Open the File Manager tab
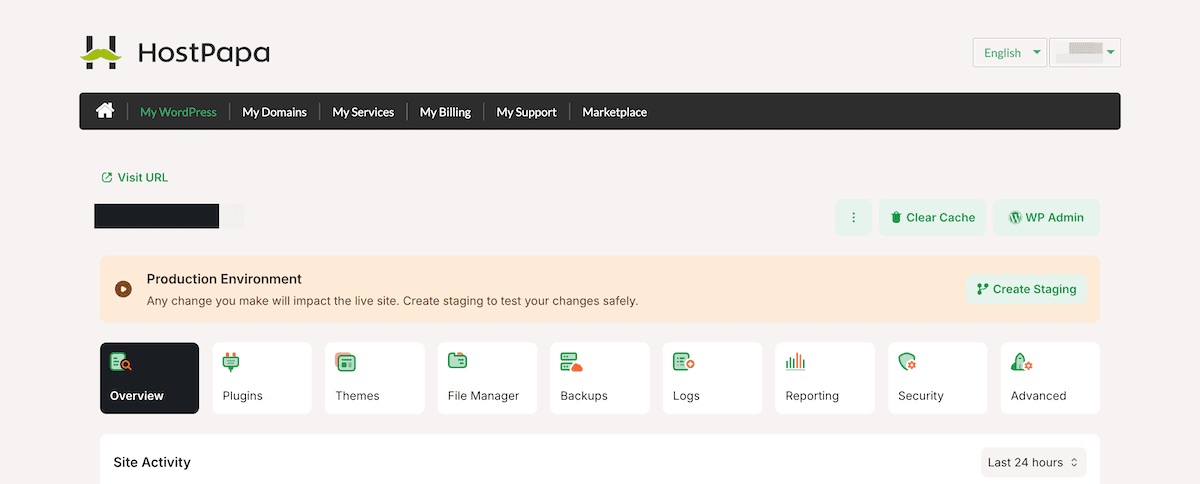Image resolution: width=1200 pixels, height=484 pixels. click(x=487, y=378)
